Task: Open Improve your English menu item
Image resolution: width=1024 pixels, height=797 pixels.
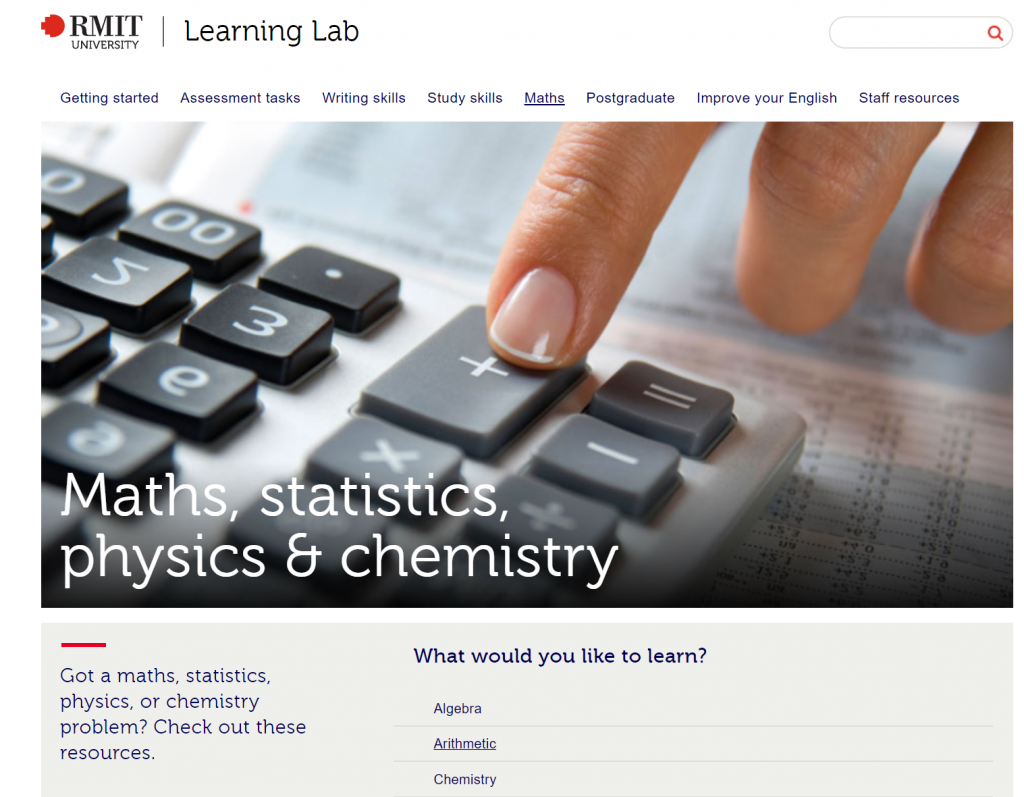Action: [766, 98]
